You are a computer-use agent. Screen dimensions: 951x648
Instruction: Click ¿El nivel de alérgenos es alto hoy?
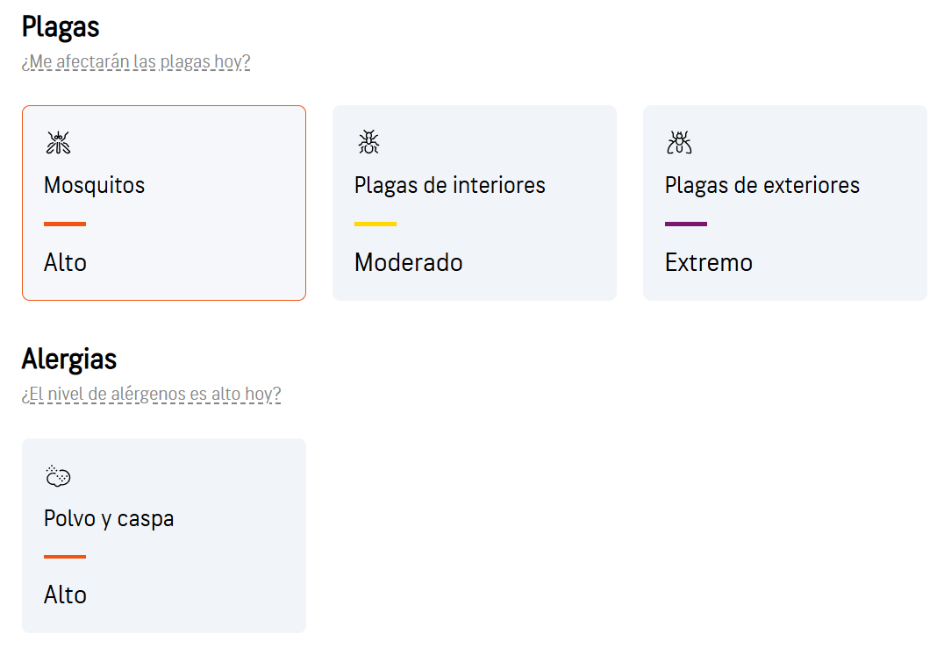(151, 394)
